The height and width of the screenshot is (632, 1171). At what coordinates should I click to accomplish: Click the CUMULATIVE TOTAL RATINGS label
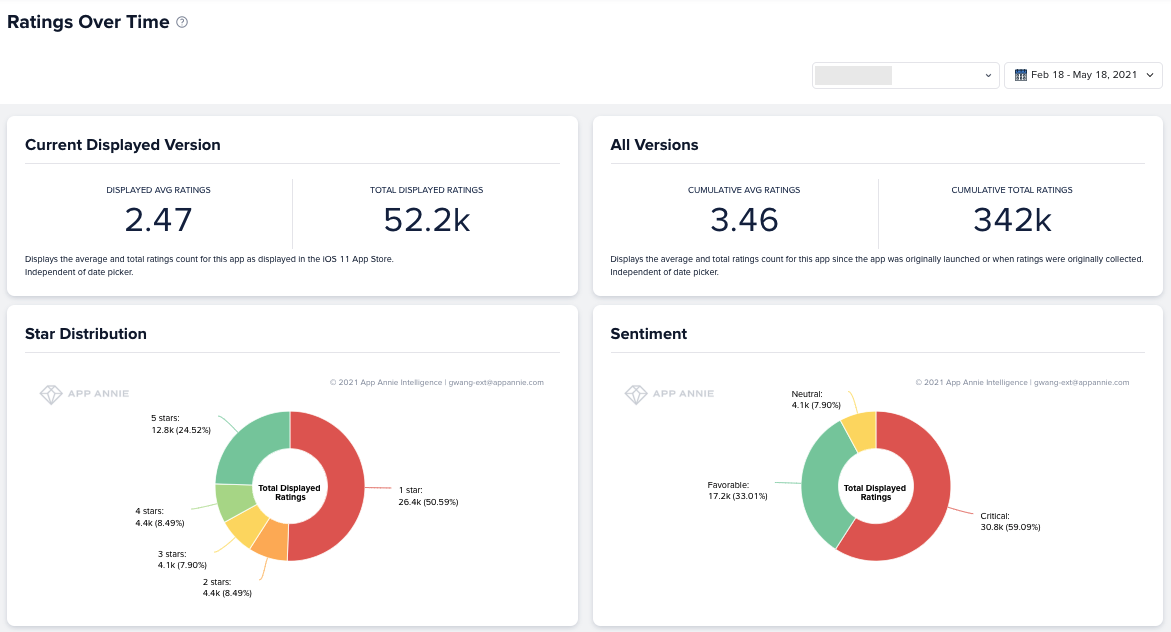[x=1012, y=190]
